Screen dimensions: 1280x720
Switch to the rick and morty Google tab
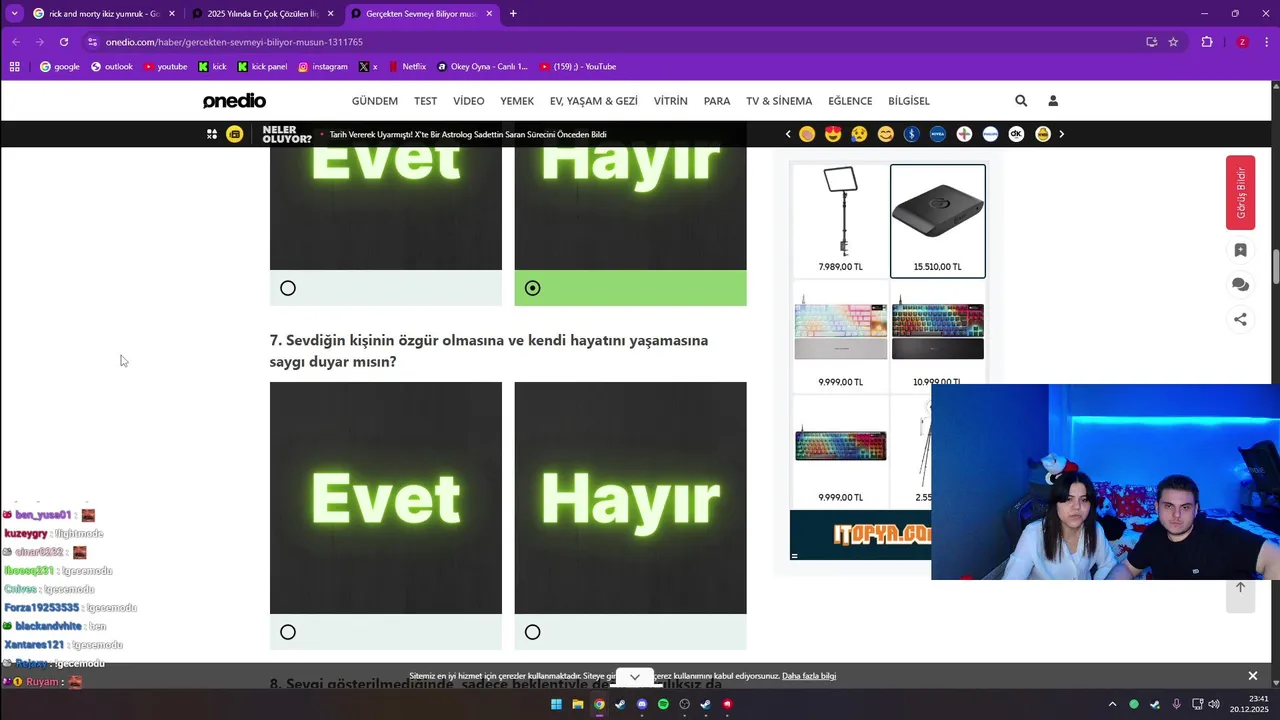pyautogui.click(x=104, y=14)
